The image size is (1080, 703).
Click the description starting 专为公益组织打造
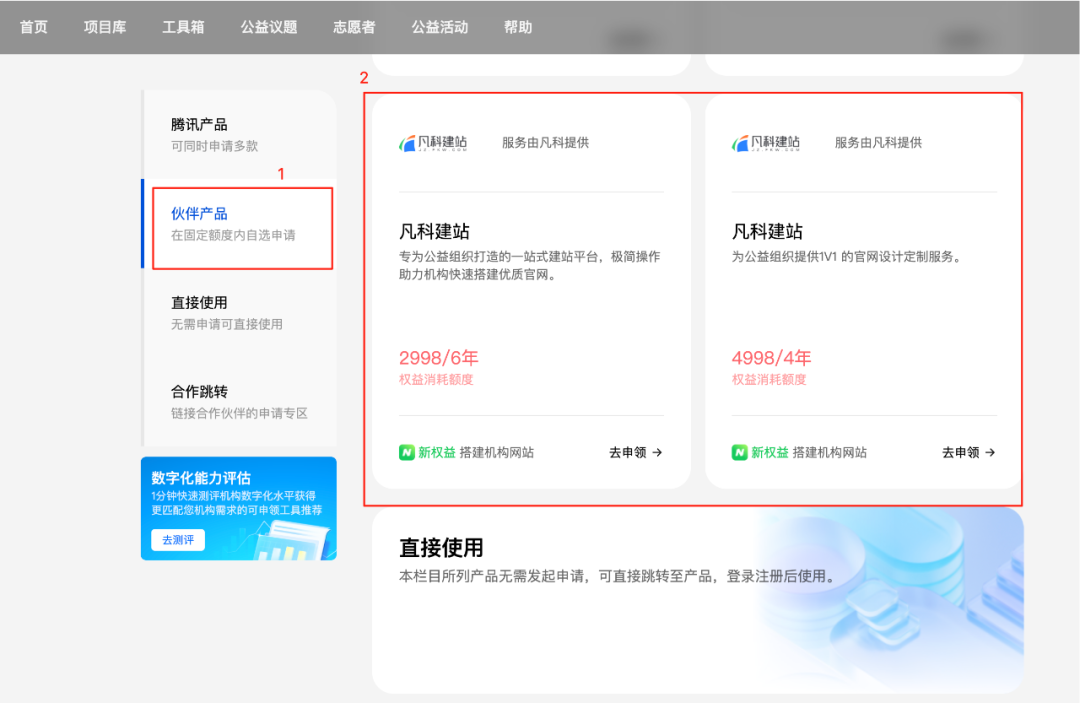[530, 266]
